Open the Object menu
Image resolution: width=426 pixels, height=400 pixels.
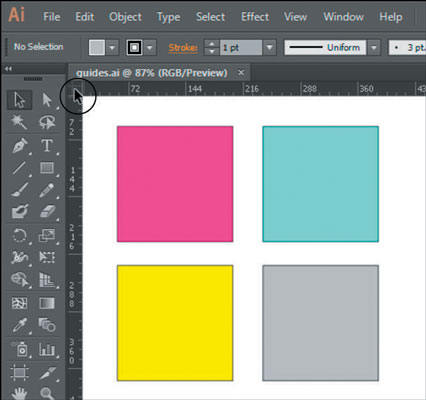pyautogui.click(x=125, y=17)
